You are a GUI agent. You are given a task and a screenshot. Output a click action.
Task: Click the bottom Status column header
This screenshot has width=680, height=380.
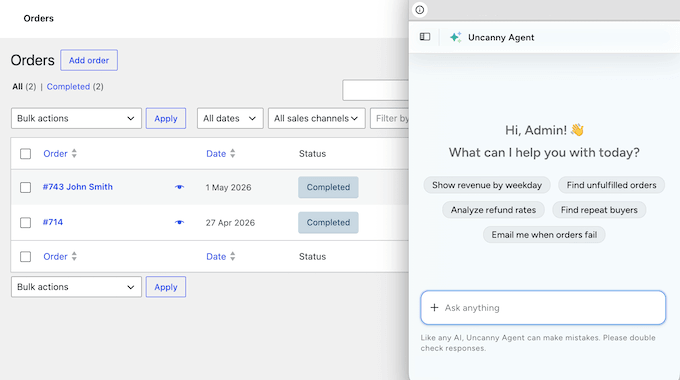[x=312, y=256]
